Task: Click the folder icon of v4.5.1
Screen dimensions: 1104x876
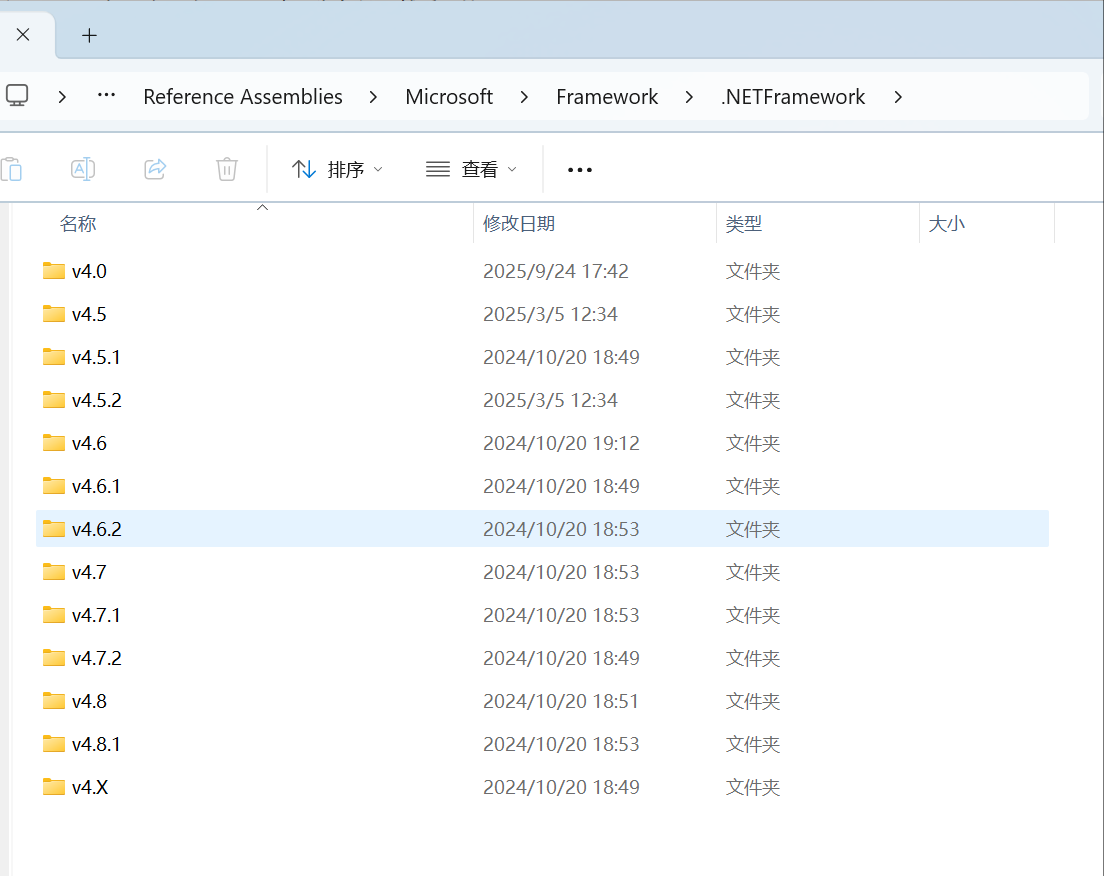Action: click(54, 356)
